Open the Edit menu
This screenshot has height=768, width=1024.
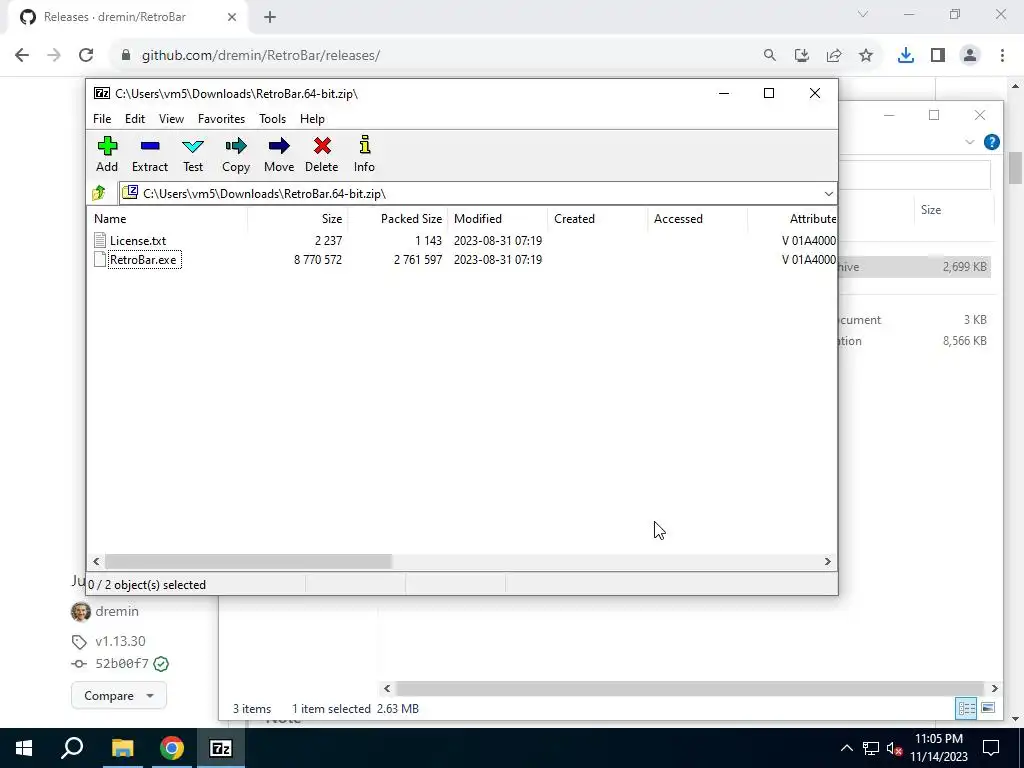[x=135, y=119]
